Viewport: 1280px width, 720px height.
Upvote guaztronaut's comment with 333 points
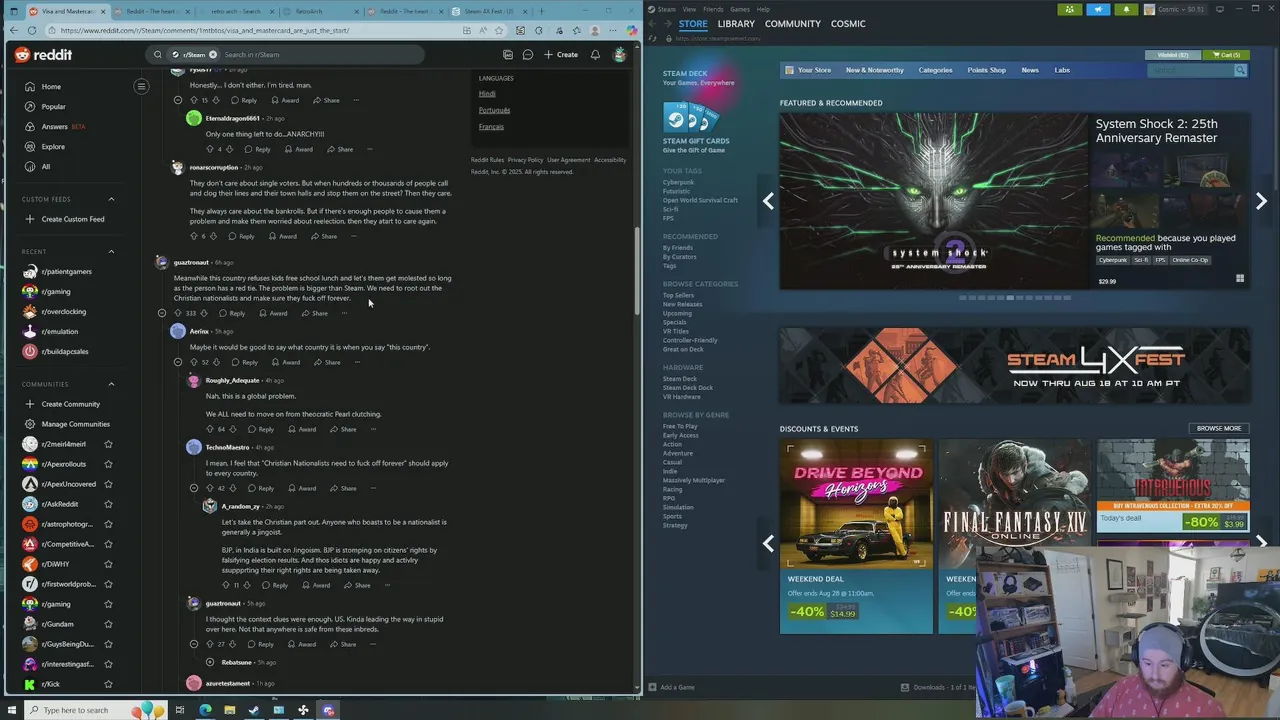178,313
